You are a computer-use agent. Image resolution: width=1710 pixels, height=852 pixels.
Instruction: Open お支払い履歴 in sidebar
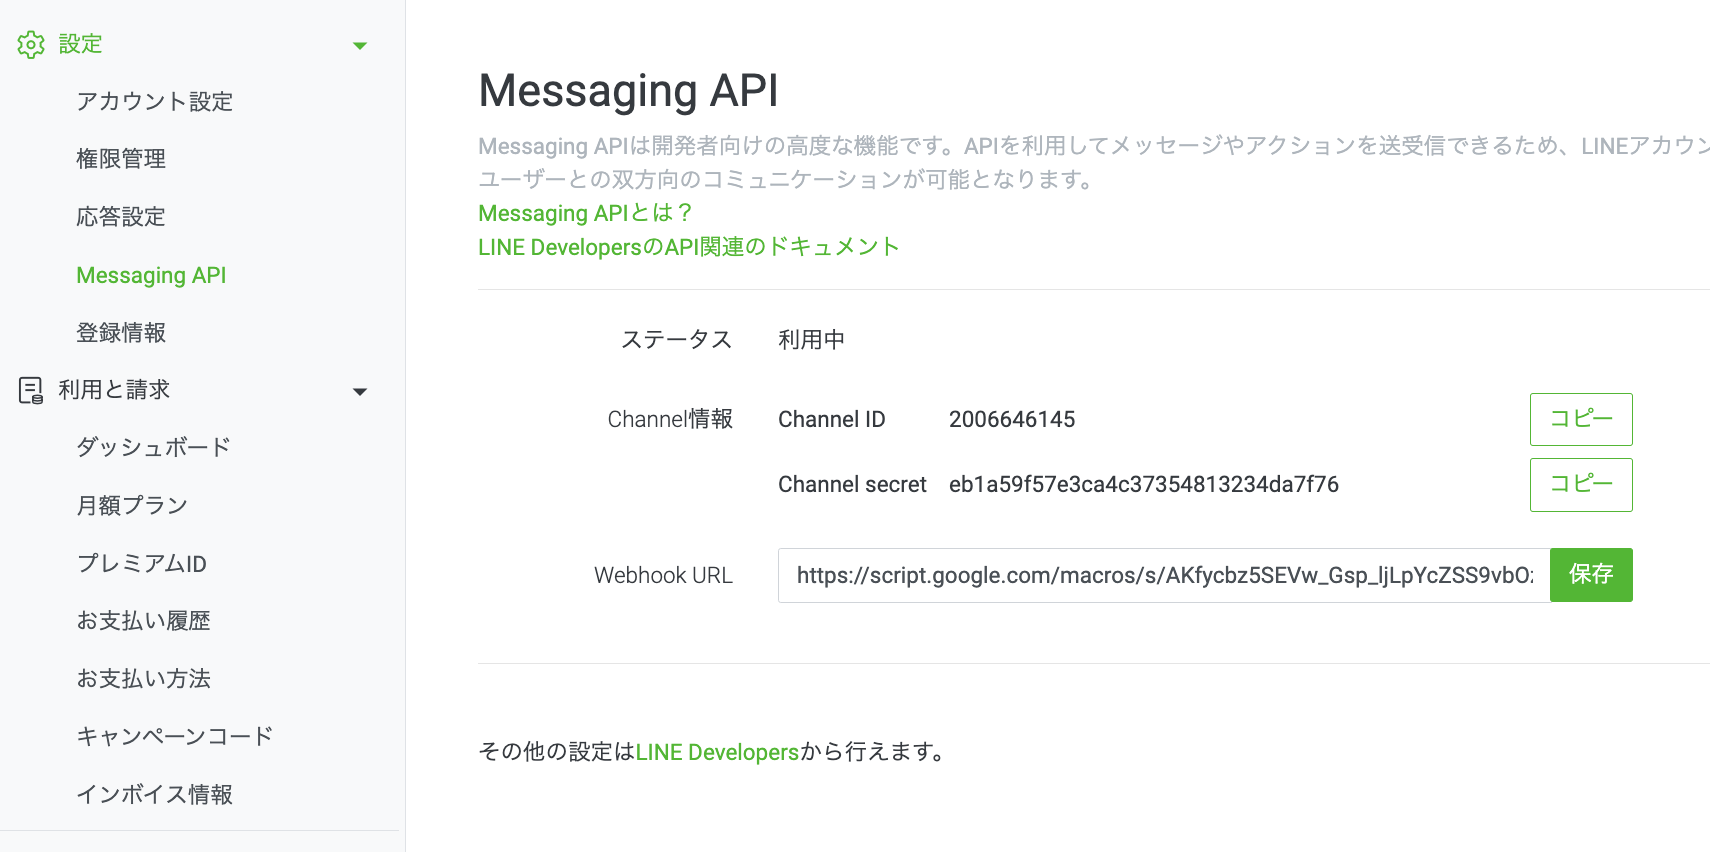coord(144,621)
